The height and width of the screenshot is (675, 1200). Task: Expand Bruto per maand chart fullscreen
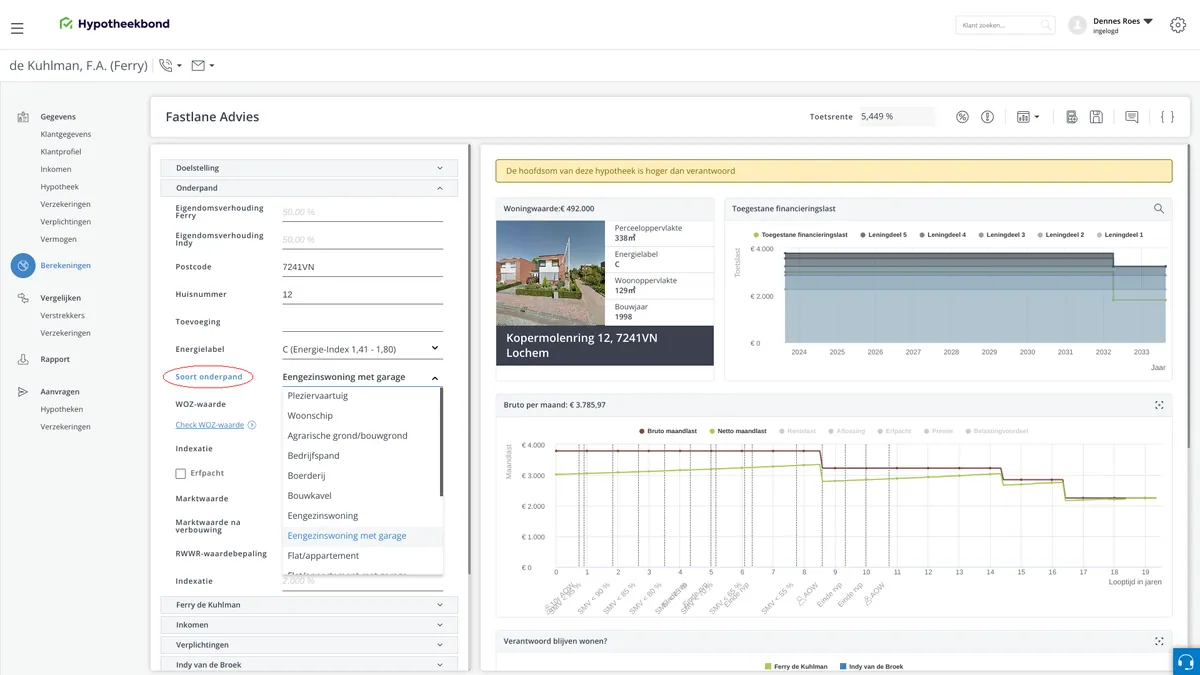tap(1159, 405)
